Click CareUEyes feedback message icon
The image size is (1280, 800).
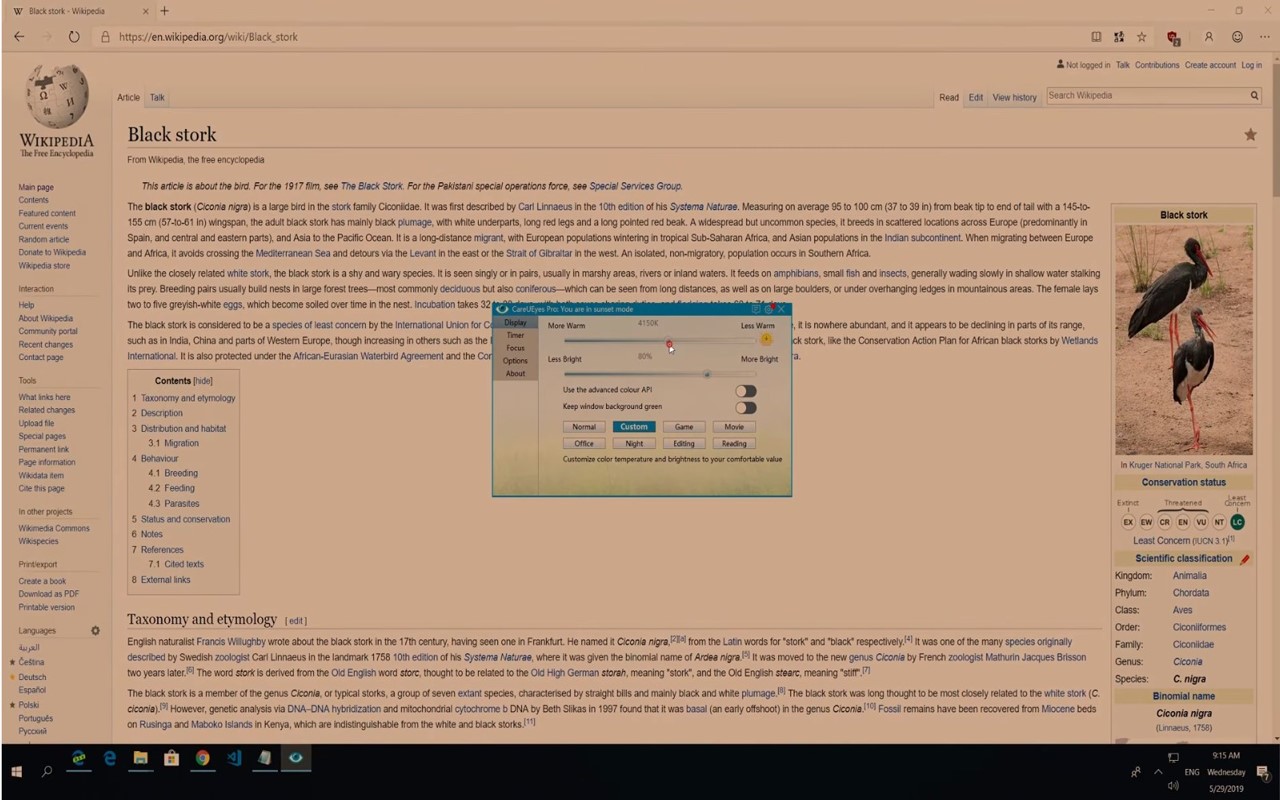(x=756, y=310)
